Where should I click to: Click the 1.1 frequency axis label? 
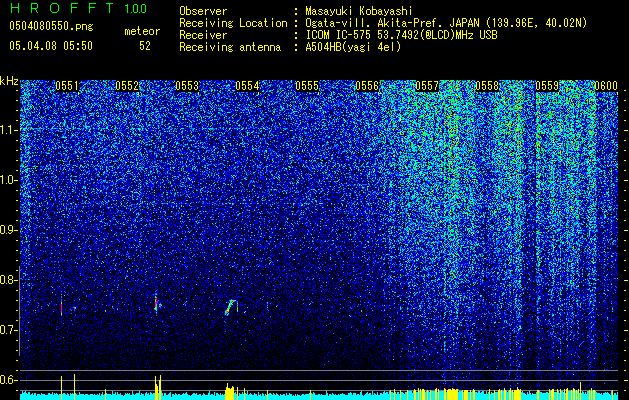[x=8, y=130]
